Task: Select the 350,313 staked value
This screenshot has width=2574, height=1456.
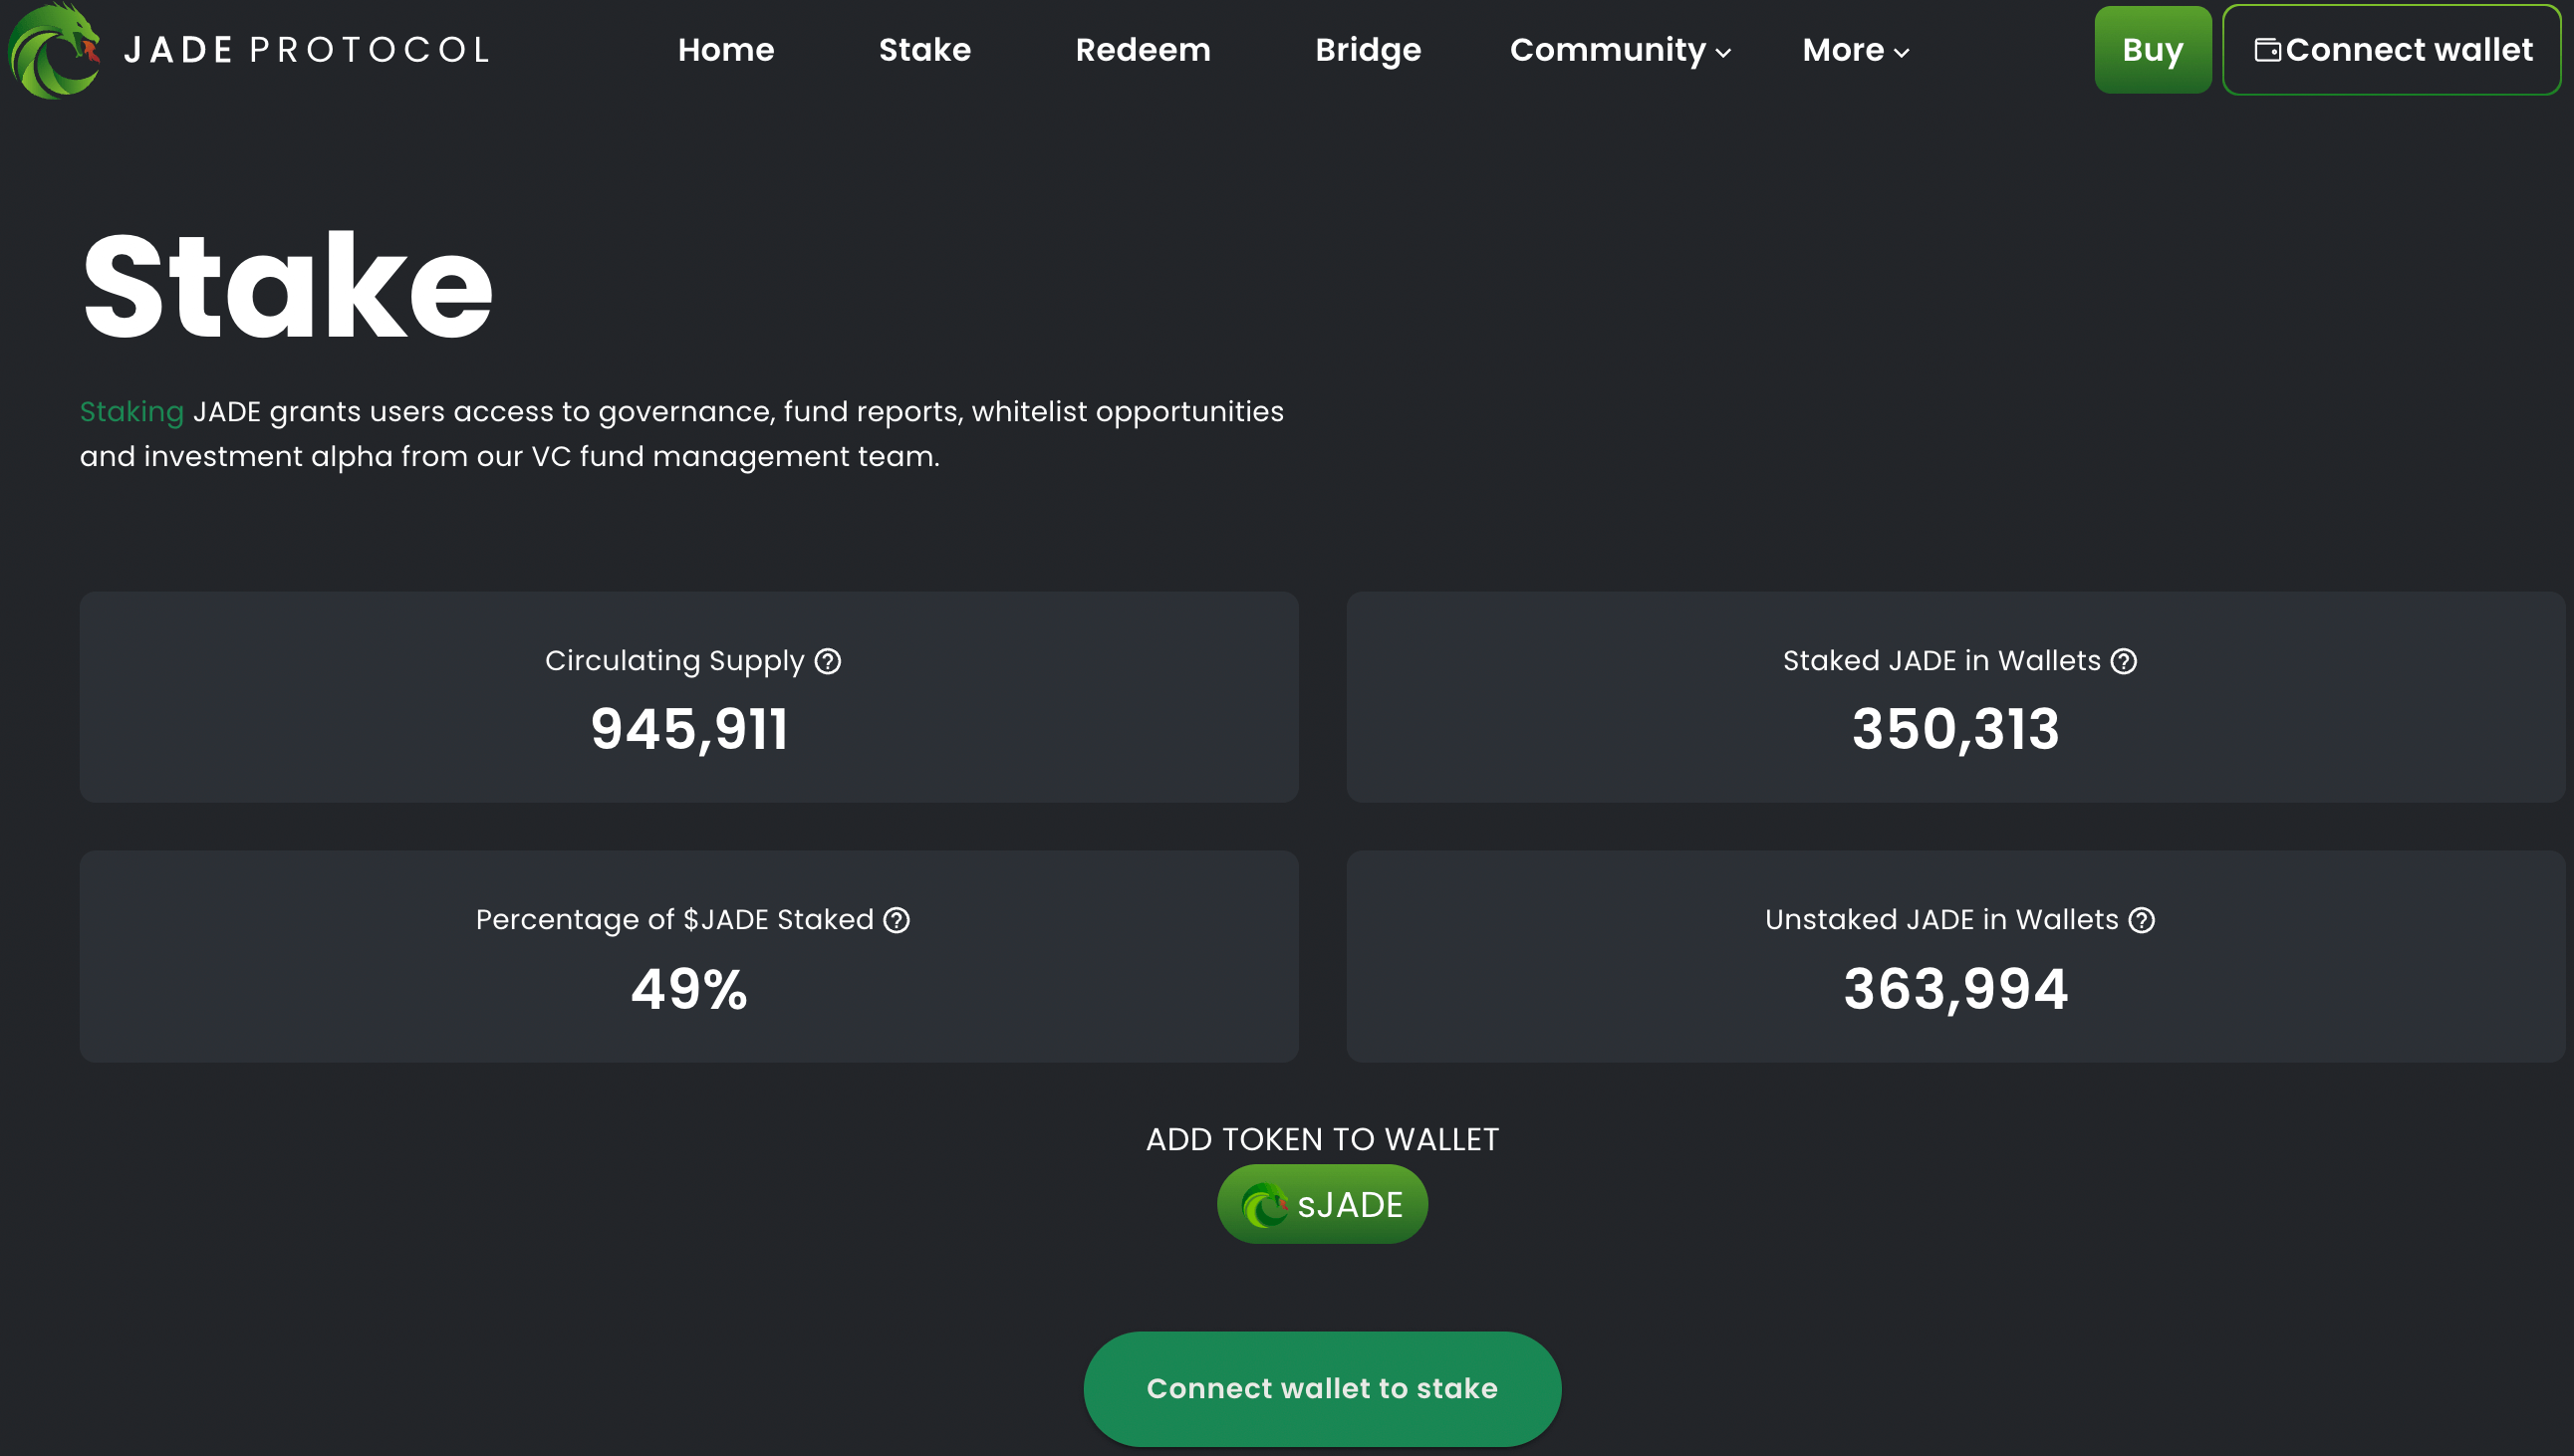Action: coord(1956,729)
